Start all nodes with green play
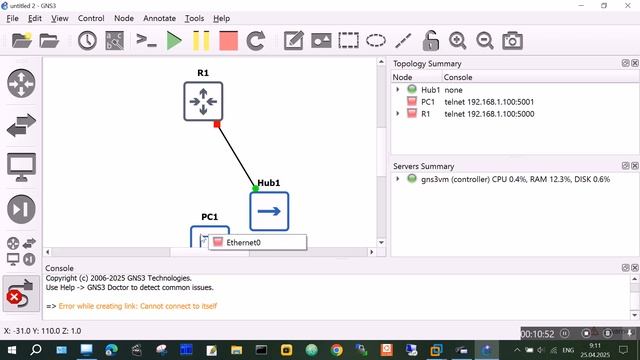This screenshot has height=360, width=640. point(174,41)
